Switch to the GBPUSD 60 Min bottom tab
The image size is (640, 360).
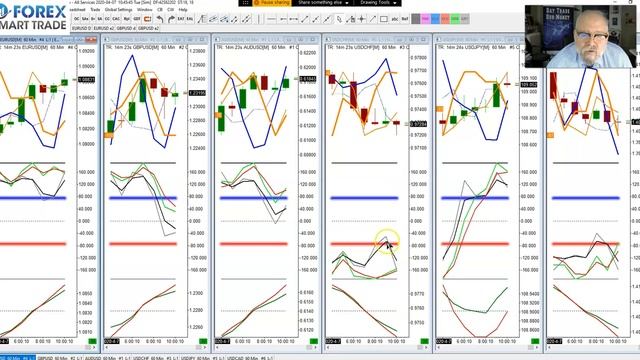pyautogui.click(x=60, y=358)
